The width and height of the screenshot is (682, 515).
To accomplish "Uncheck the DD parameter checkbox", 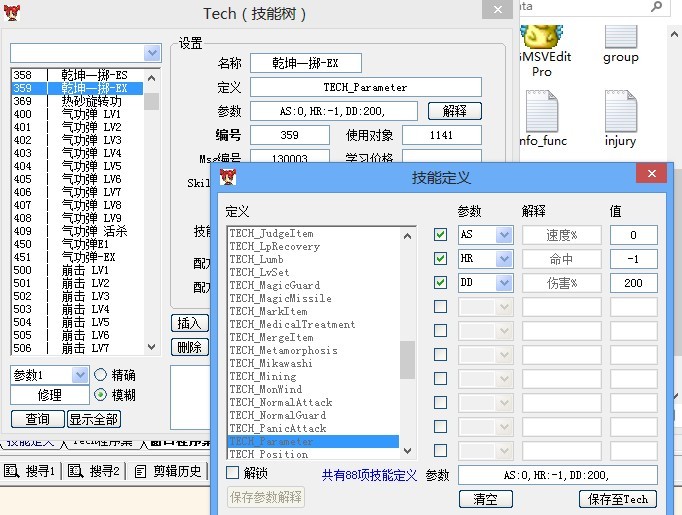I will [x=440, y=283].
